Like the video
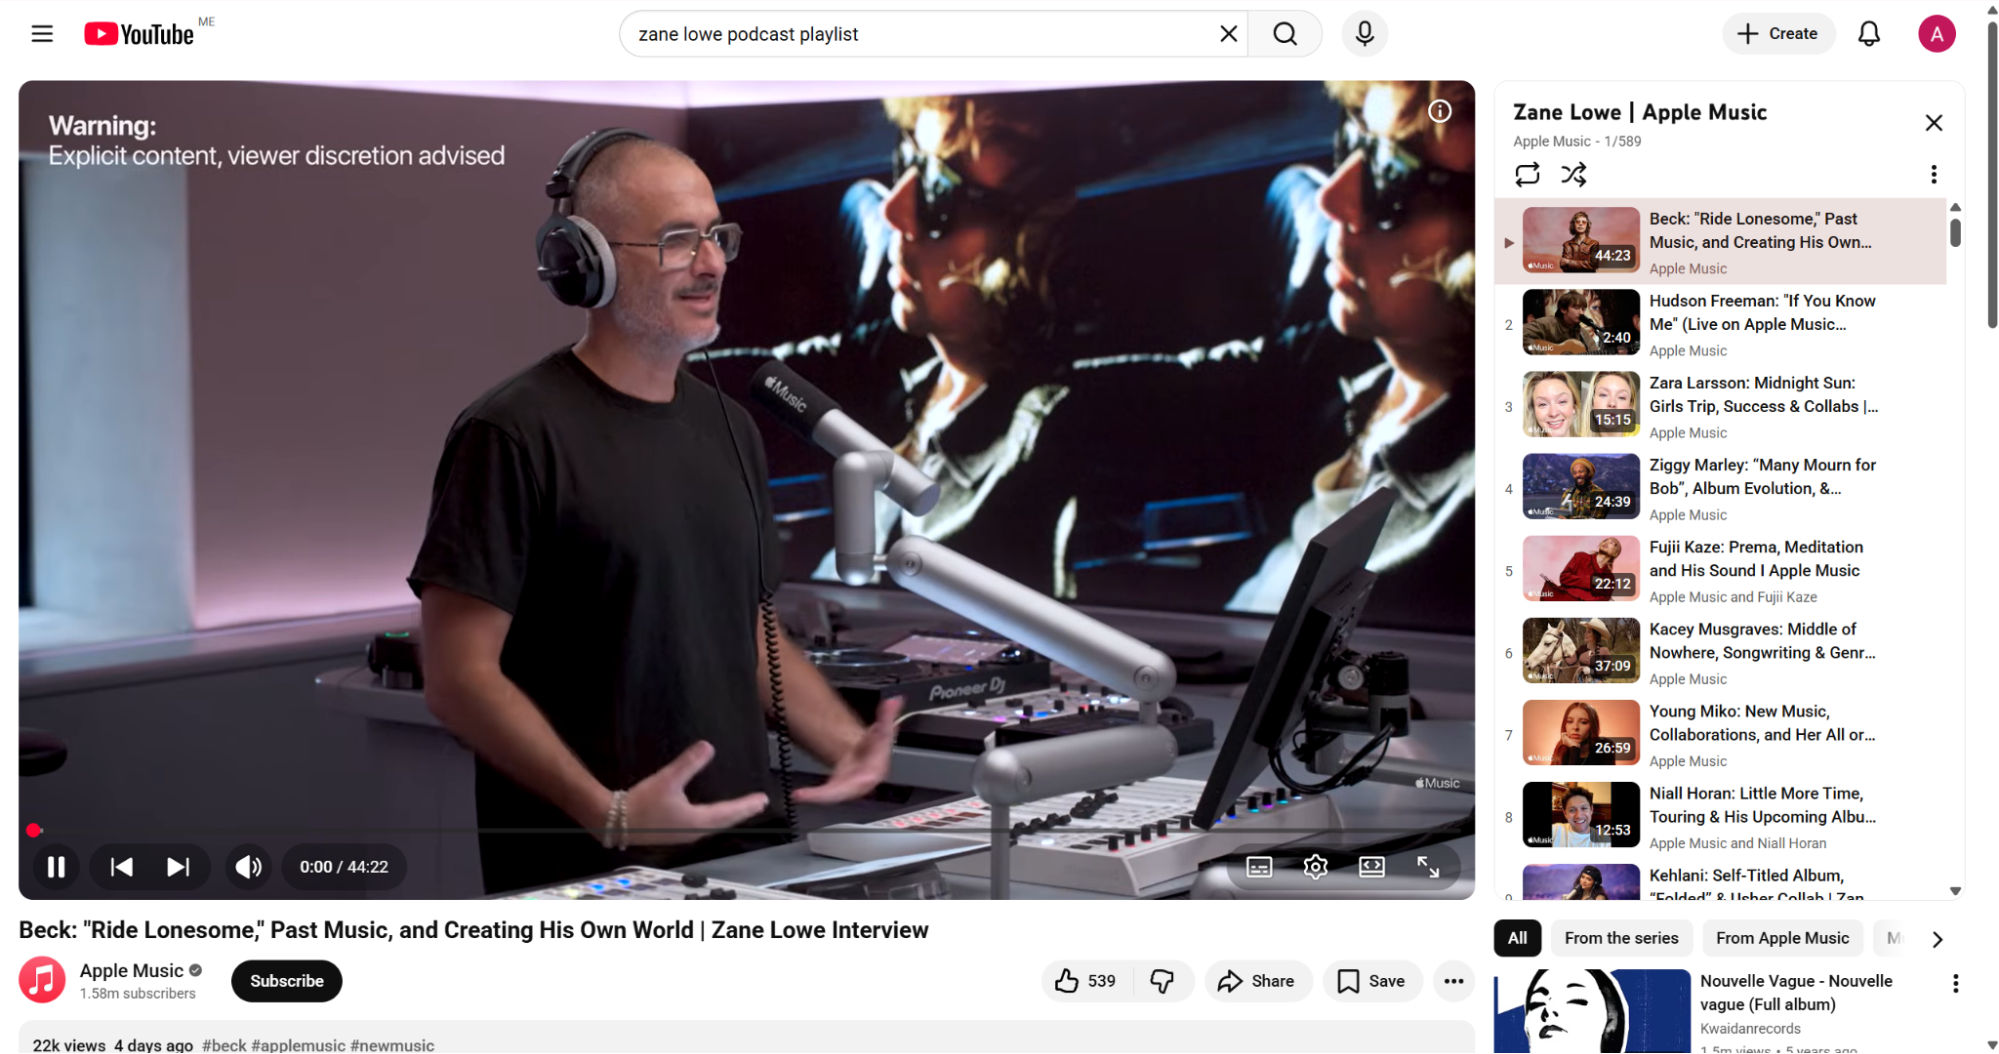 click(x=1088, y=981)
